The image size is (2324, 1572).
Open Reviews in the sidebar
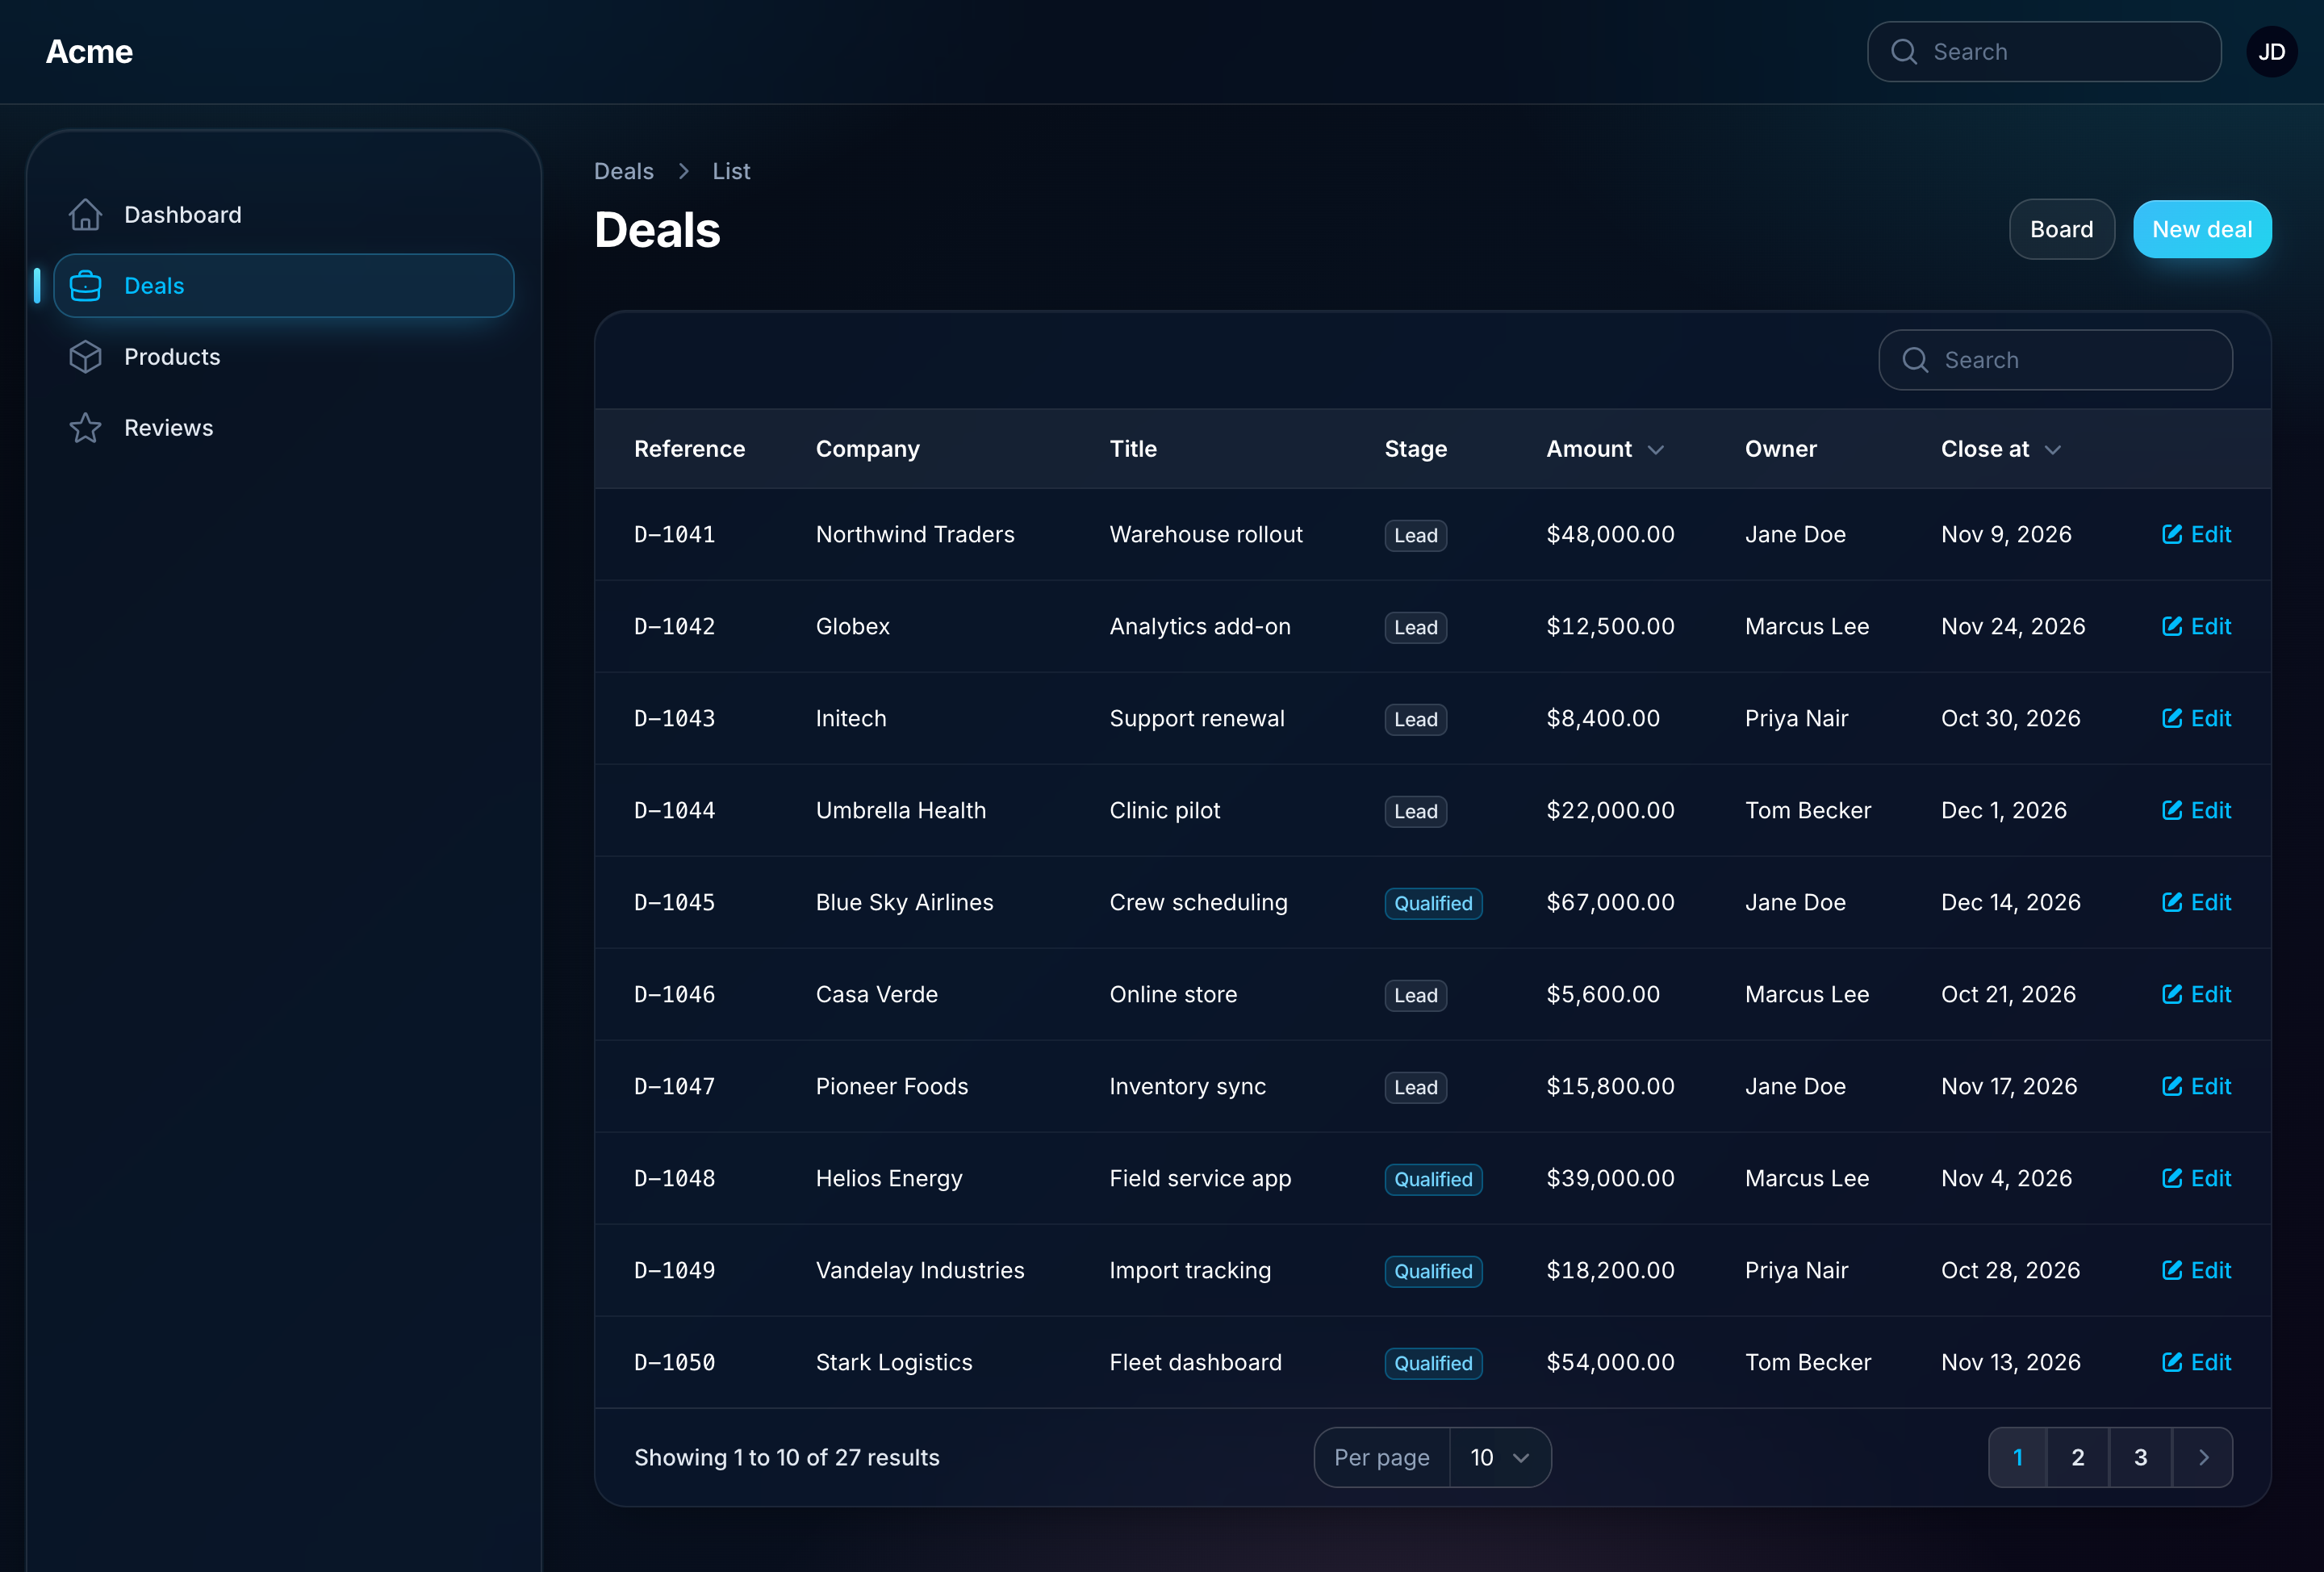click(284, 428)
